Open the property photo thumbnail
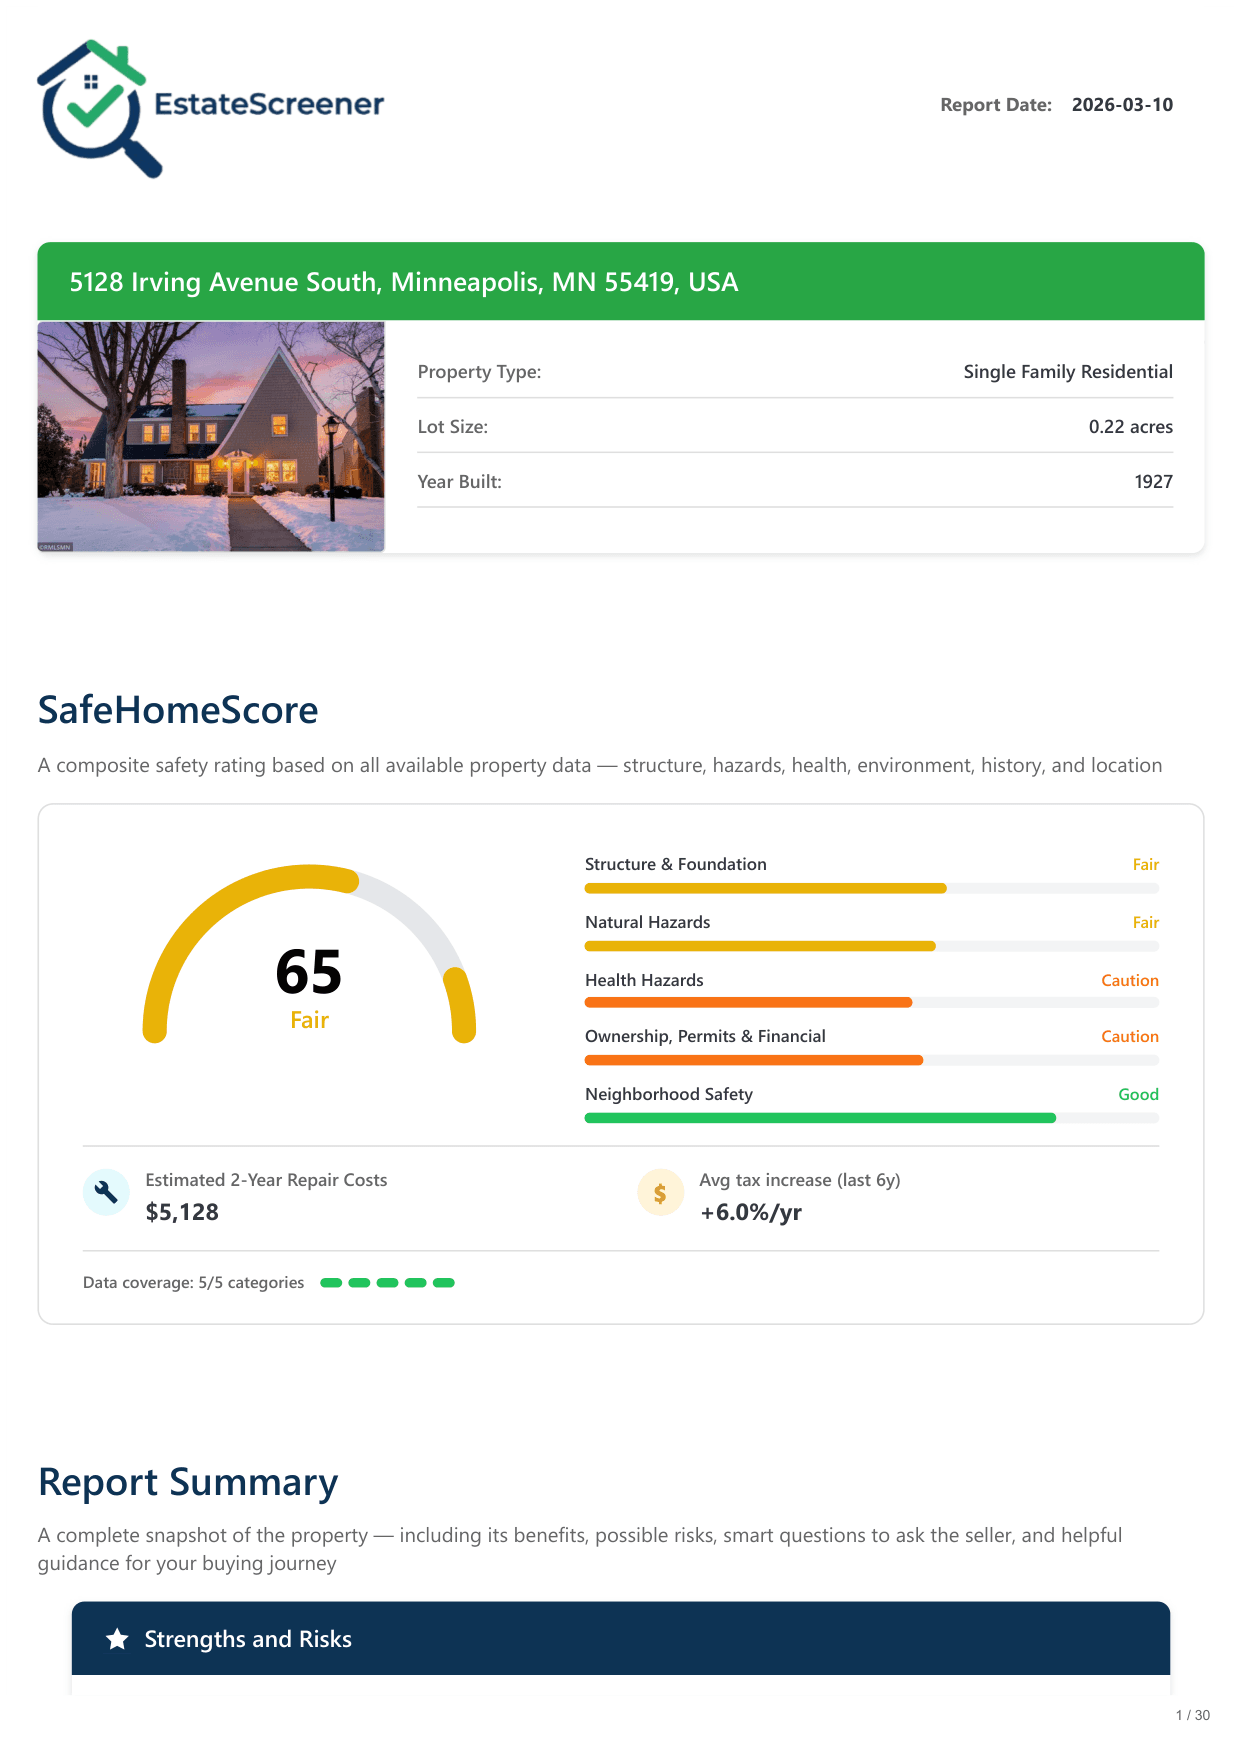 211,436
